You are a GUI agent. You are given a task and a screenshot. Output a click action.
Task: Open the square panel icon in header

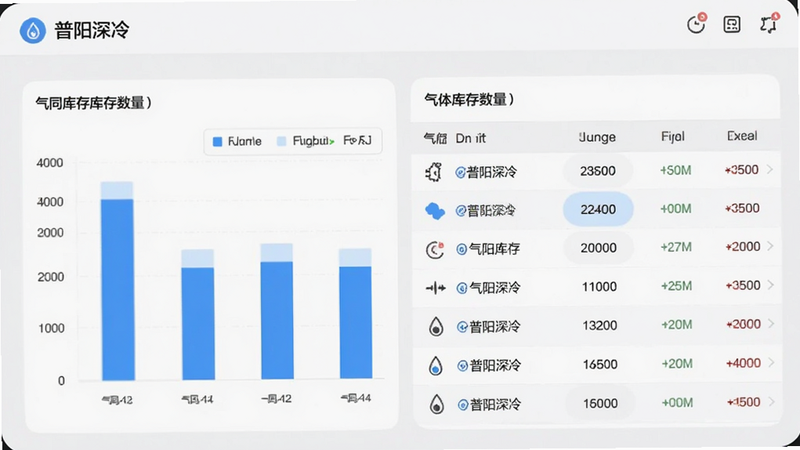point(732,24)
